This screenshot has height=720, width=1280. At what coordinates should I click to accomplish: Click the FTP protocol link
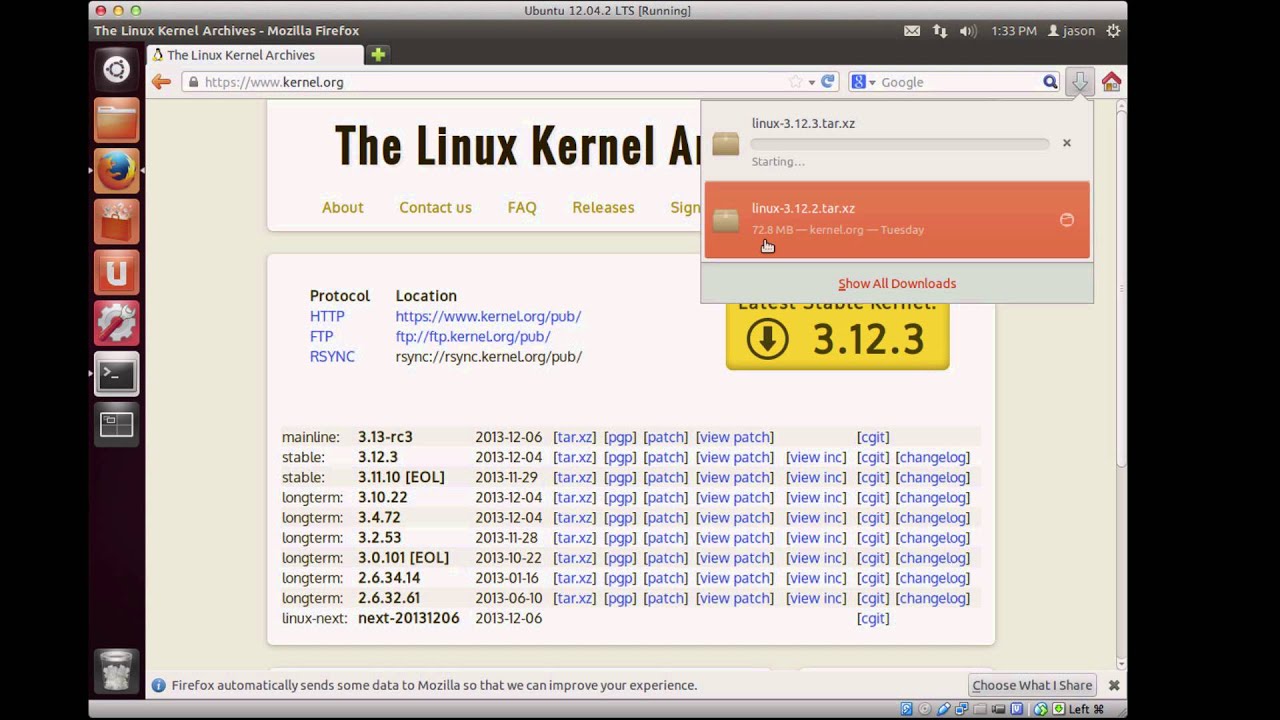tap(321, 336)
